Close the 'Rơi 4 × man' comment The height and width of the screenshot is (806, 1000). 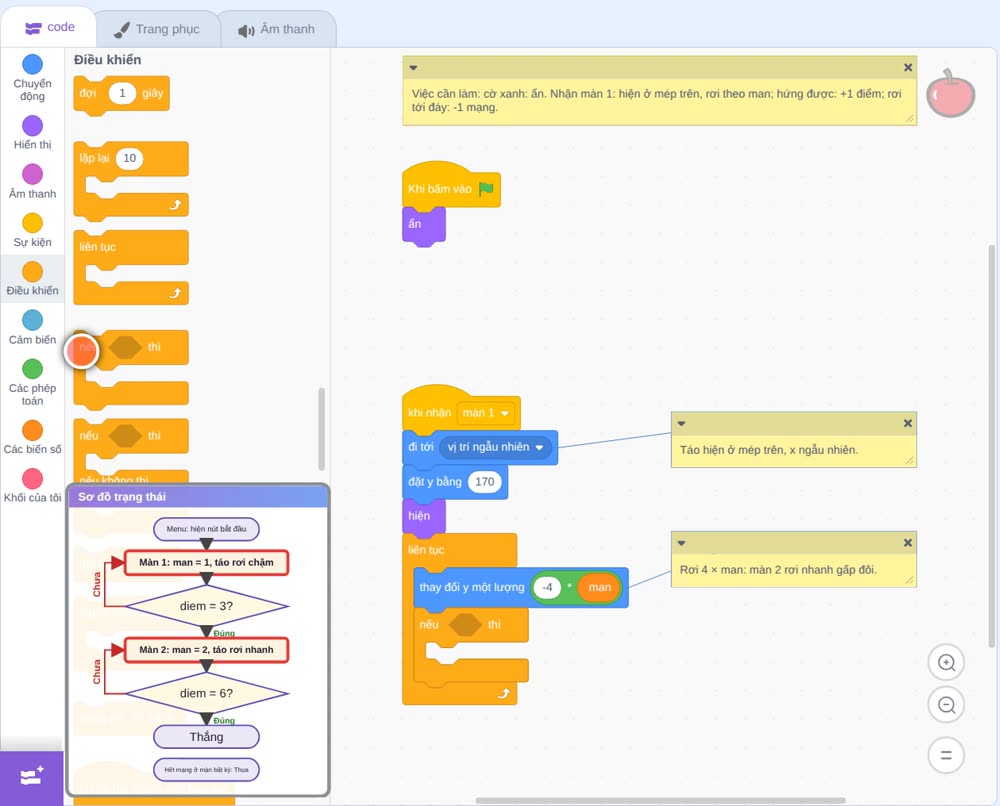908,543
